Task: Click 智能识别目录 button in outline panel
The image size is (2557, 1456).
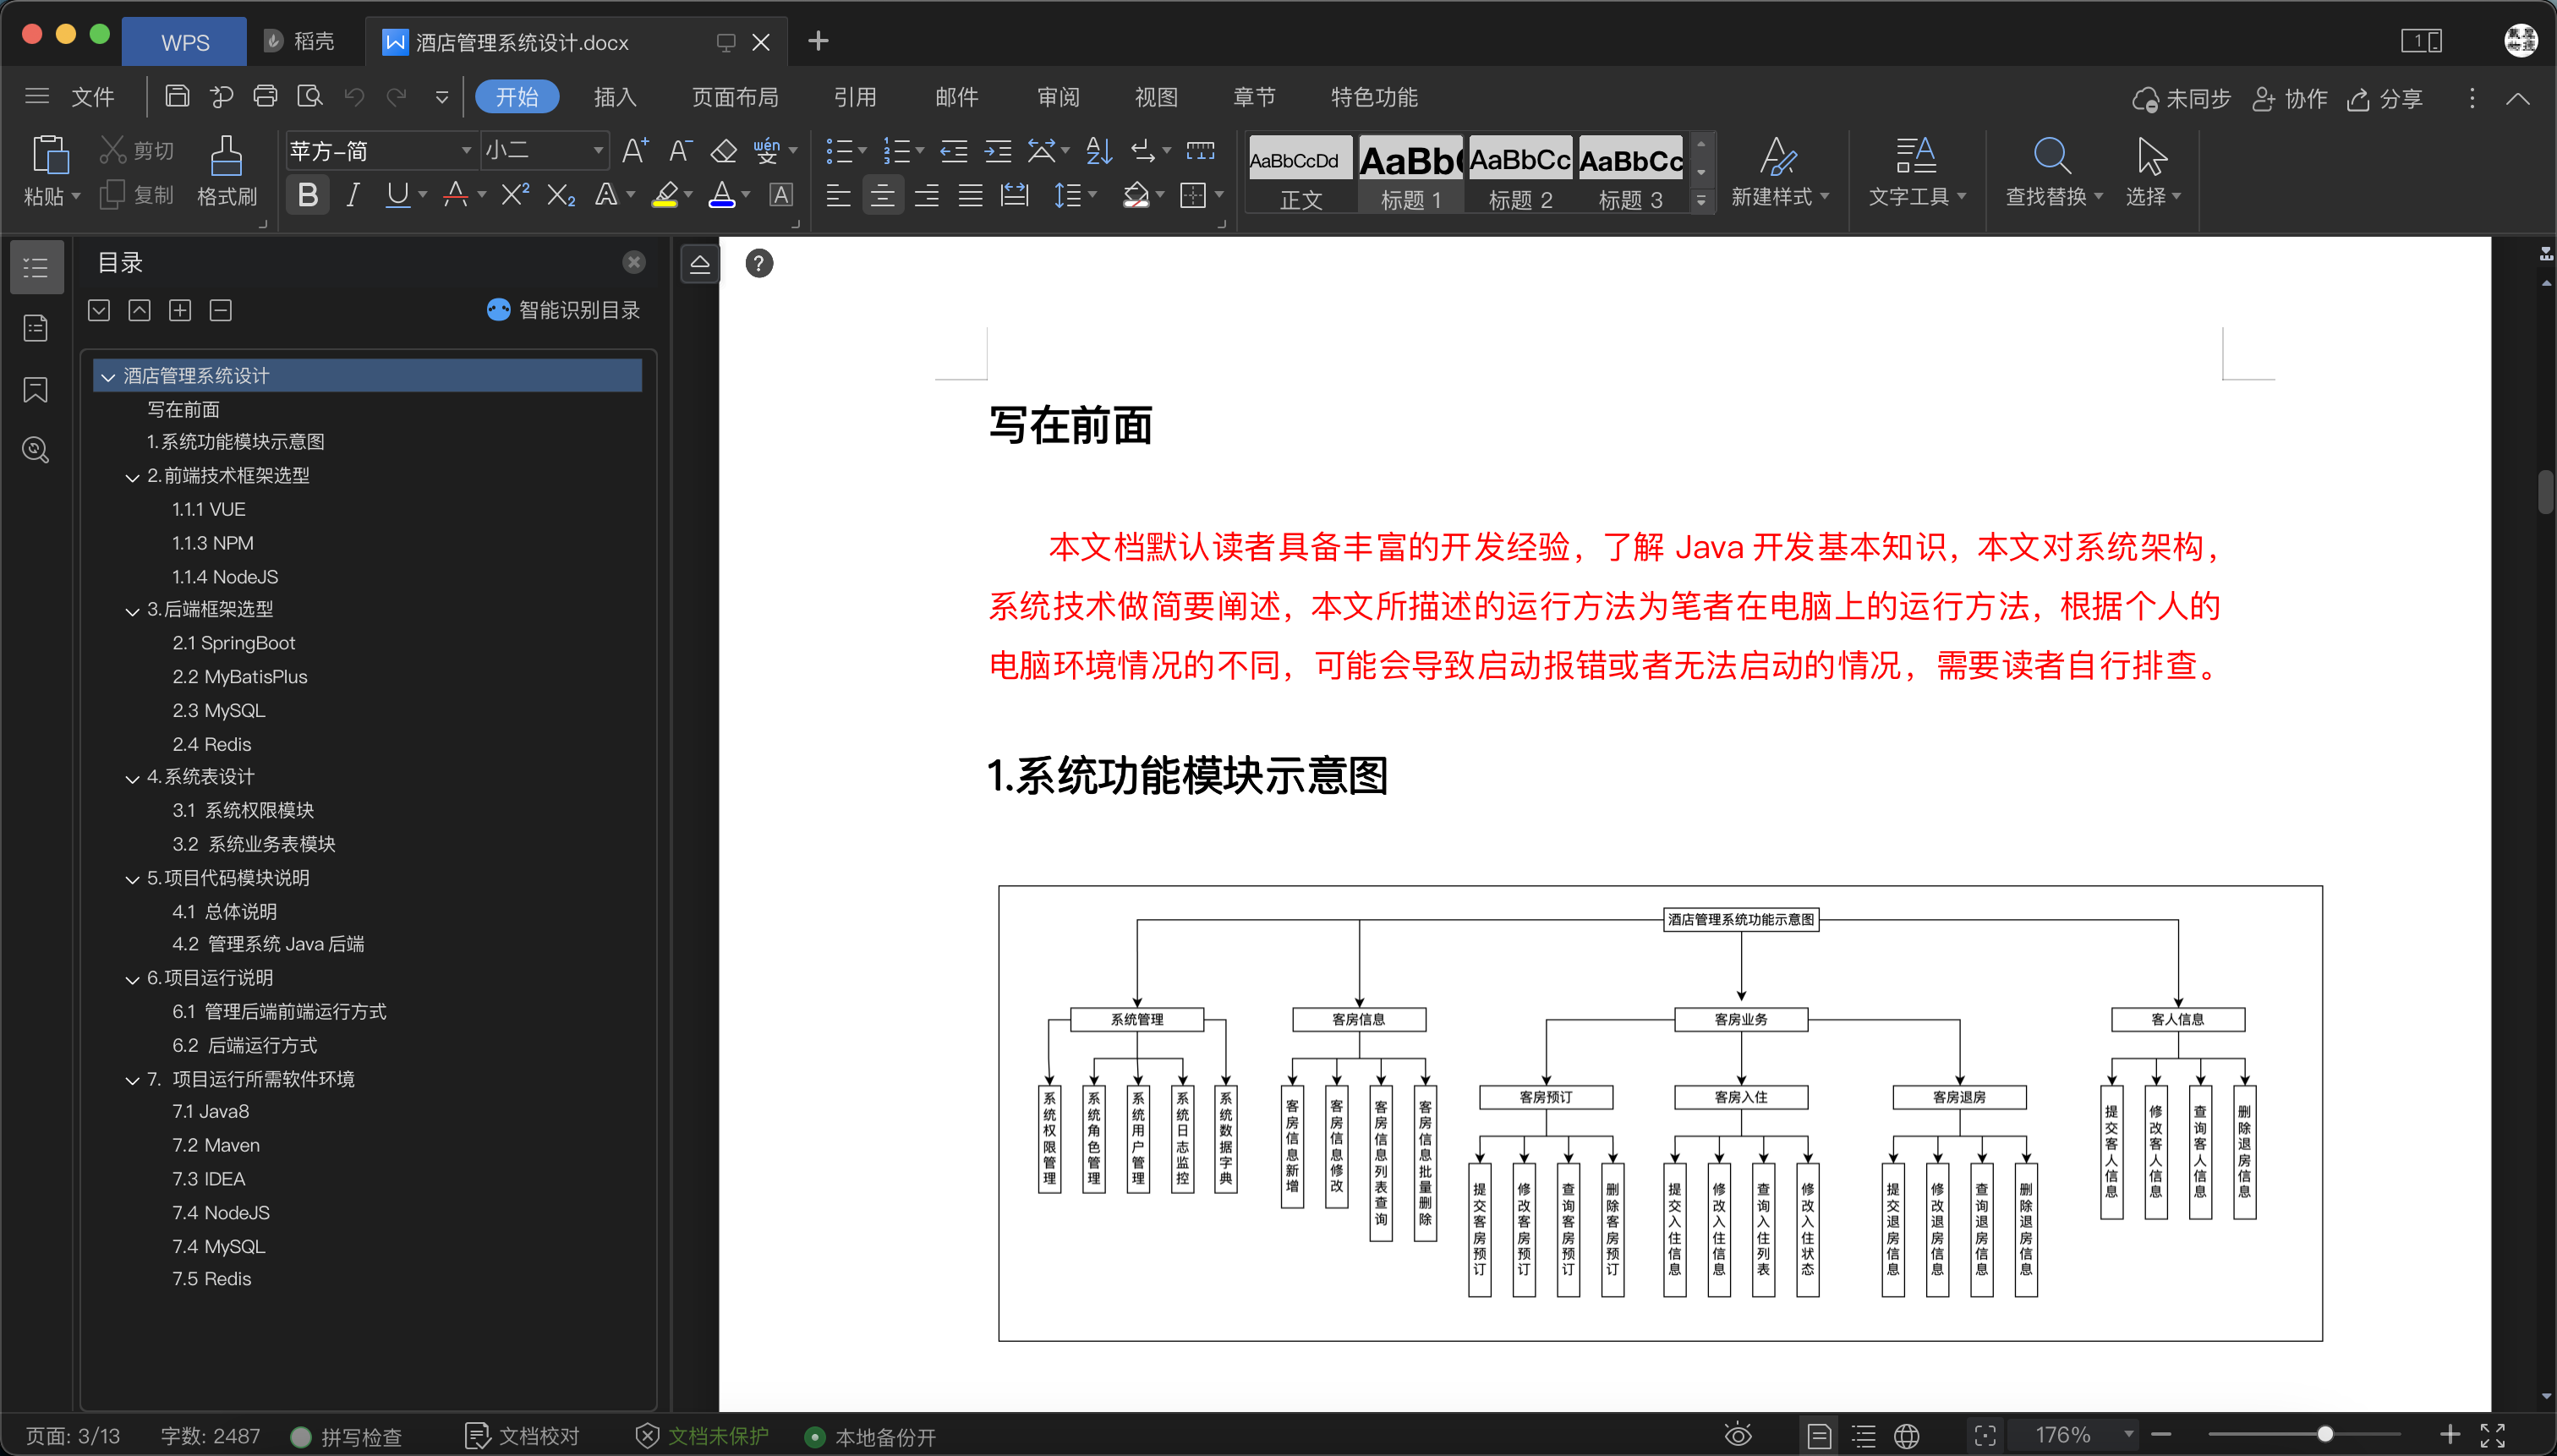Action: point(564,310)
